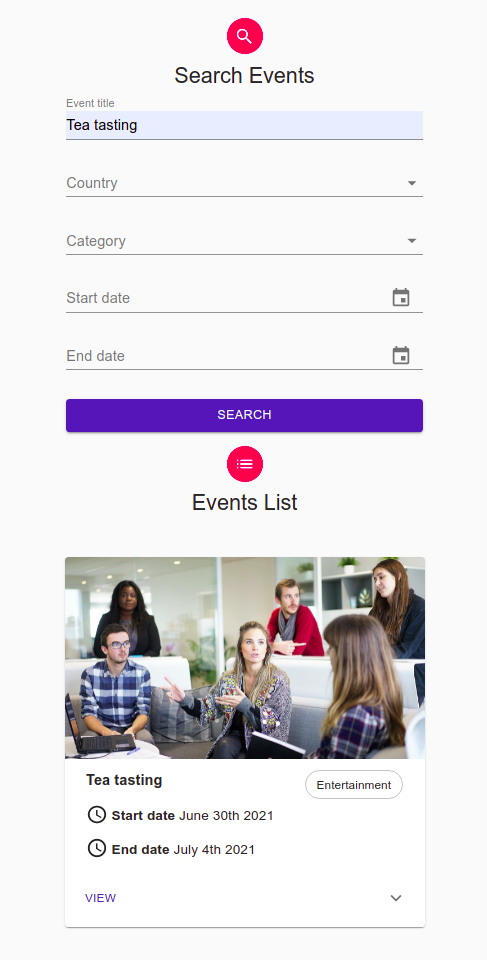Open the Category dropdown arrow
The width and height of the screenshot is (487, 960).
[412, 241]
